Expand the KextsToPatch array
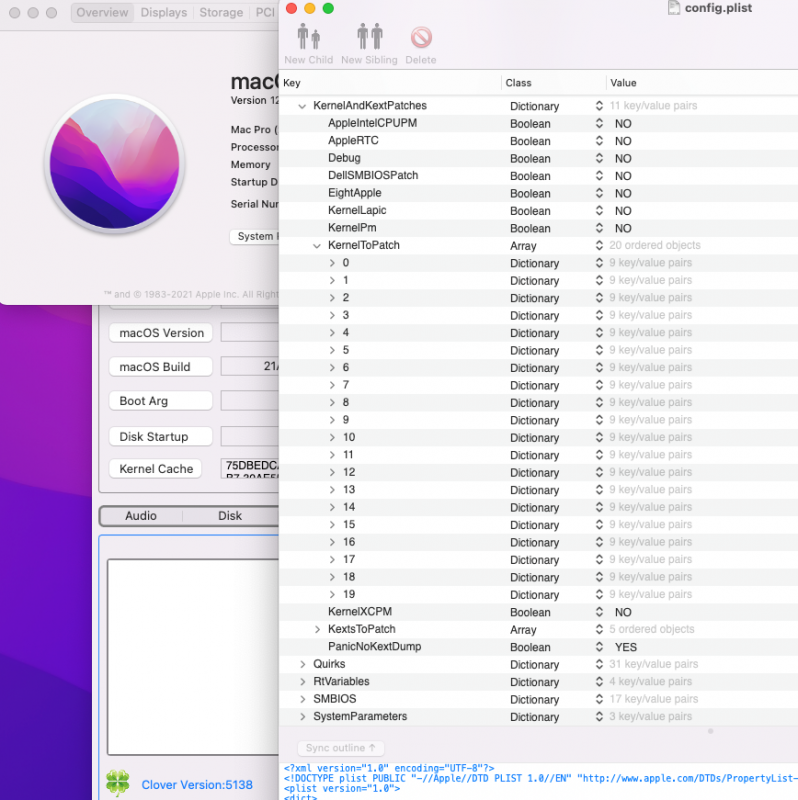The width and height of the screenshot is (798, 800). [318, 630]
